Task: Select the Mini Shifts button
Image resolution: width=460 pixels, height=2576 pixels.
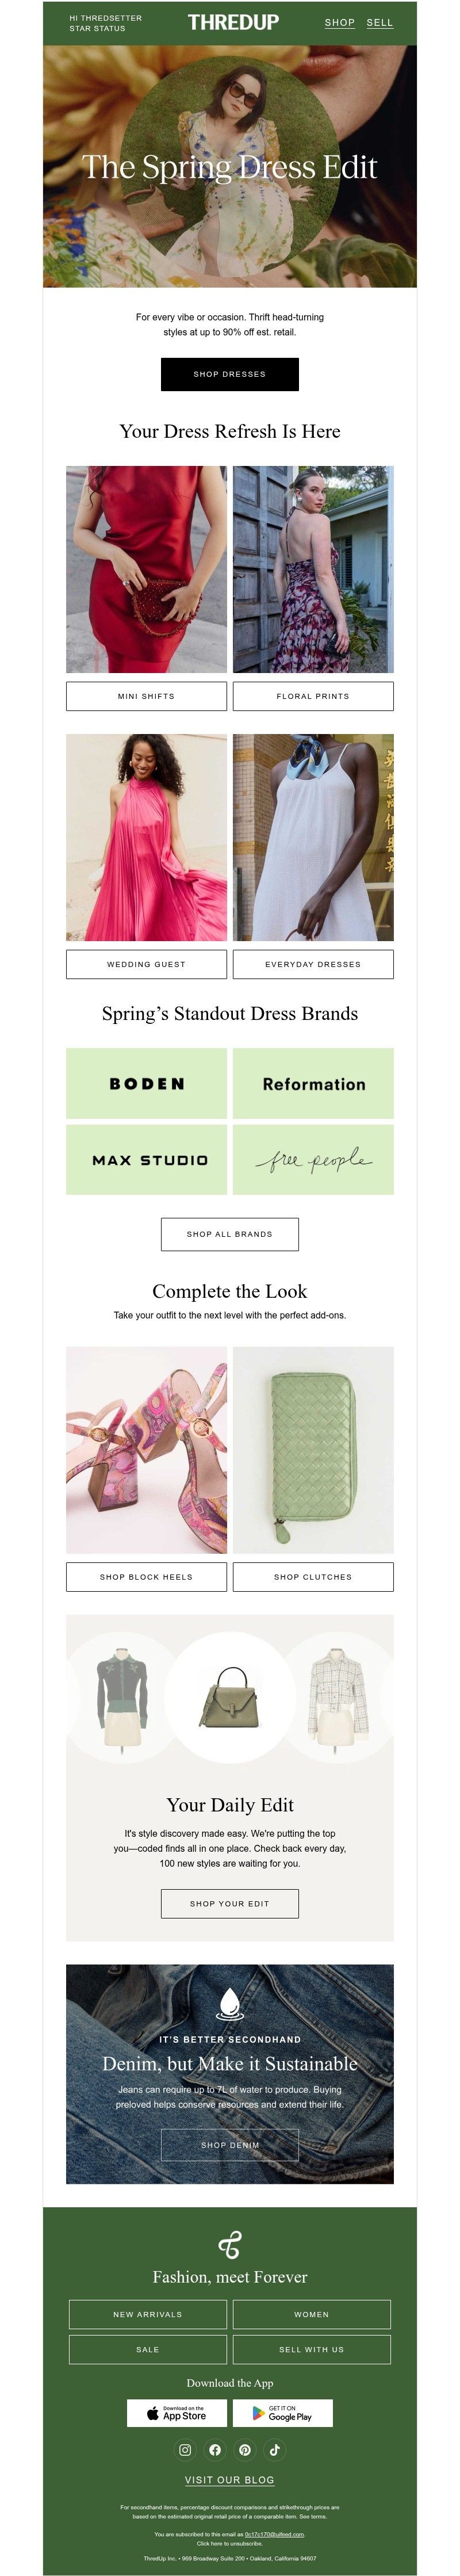Action: (146, 696)
